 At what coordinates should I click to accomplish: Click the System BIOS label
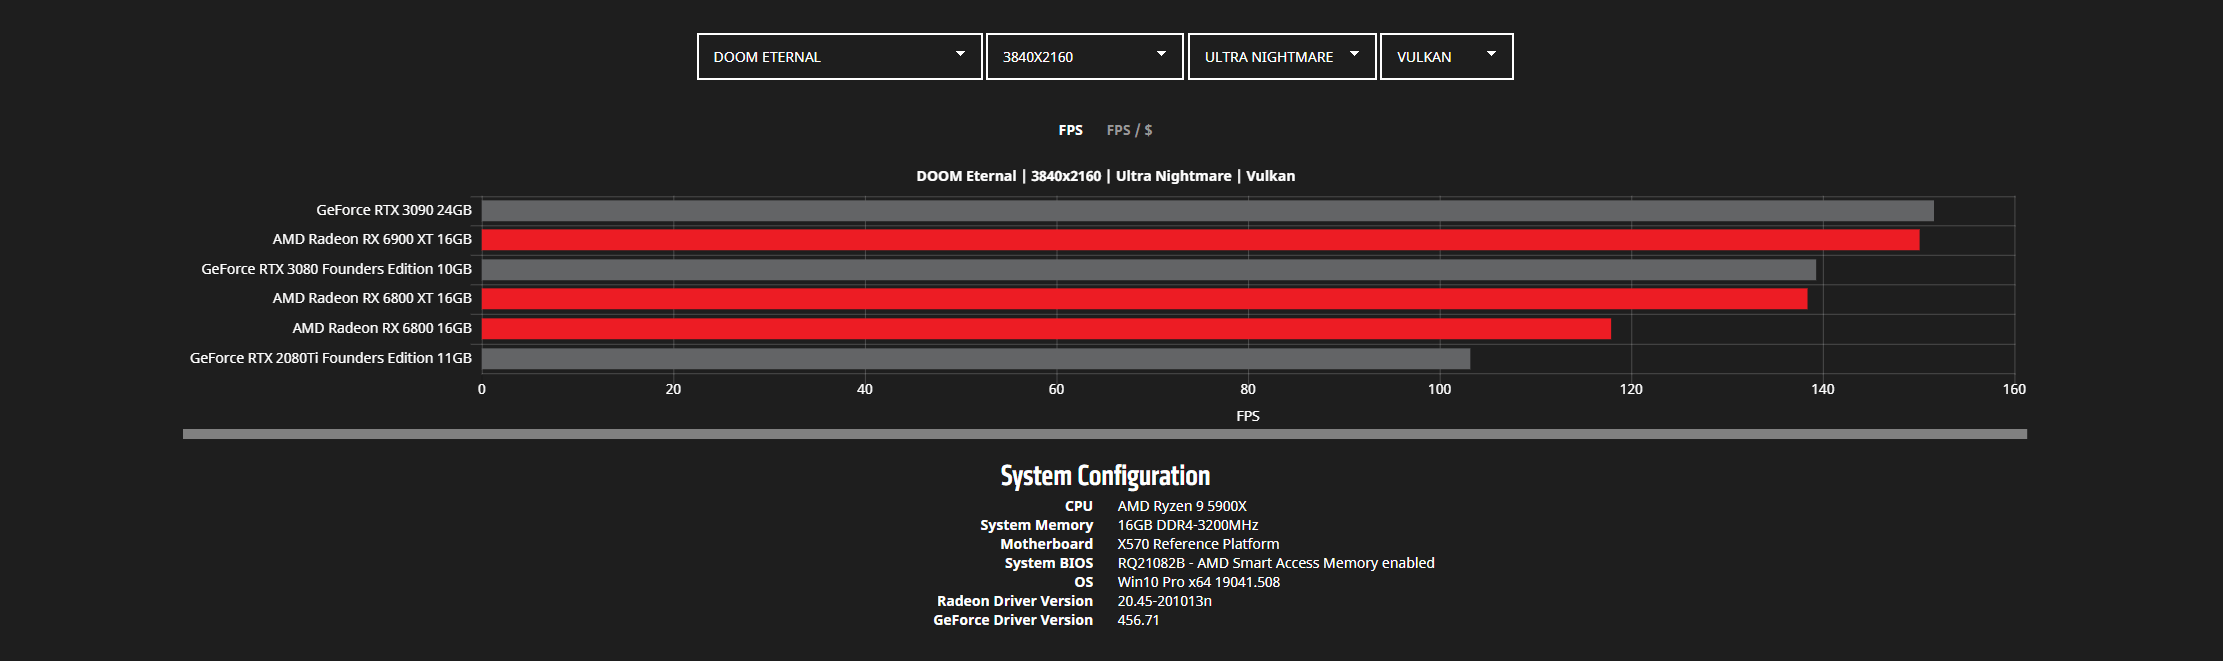(1048, 563)
